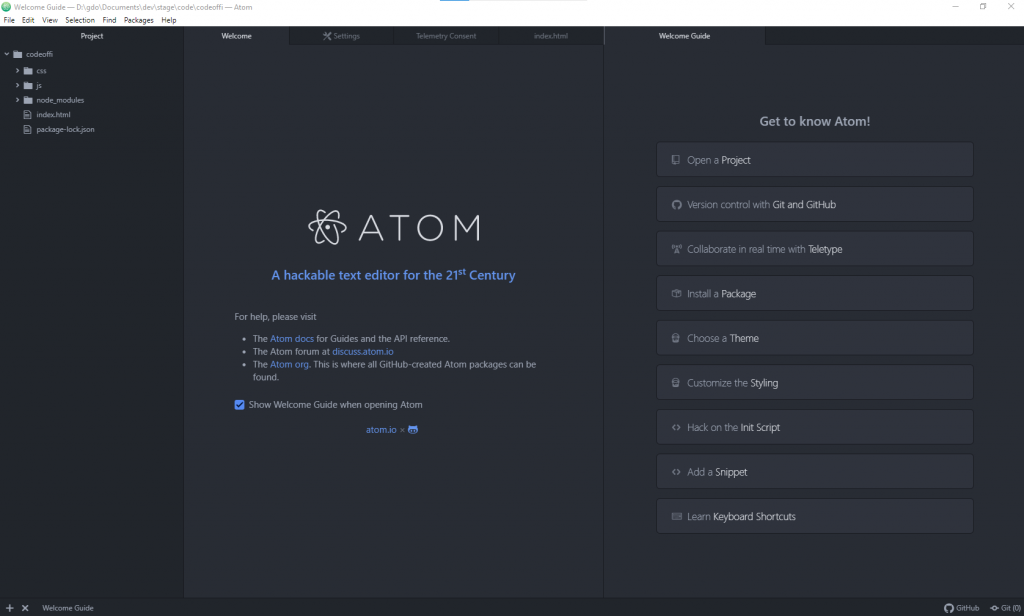Expand the Install a Package section
This screenshot has height=616, width=1024.
(814, 293)
